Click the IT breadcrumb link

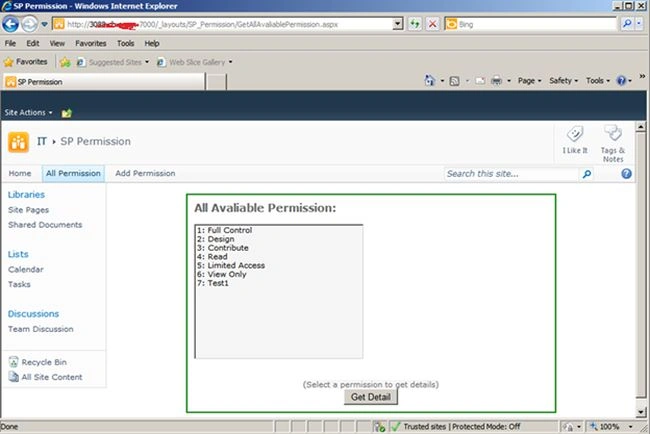coord(41,141)
